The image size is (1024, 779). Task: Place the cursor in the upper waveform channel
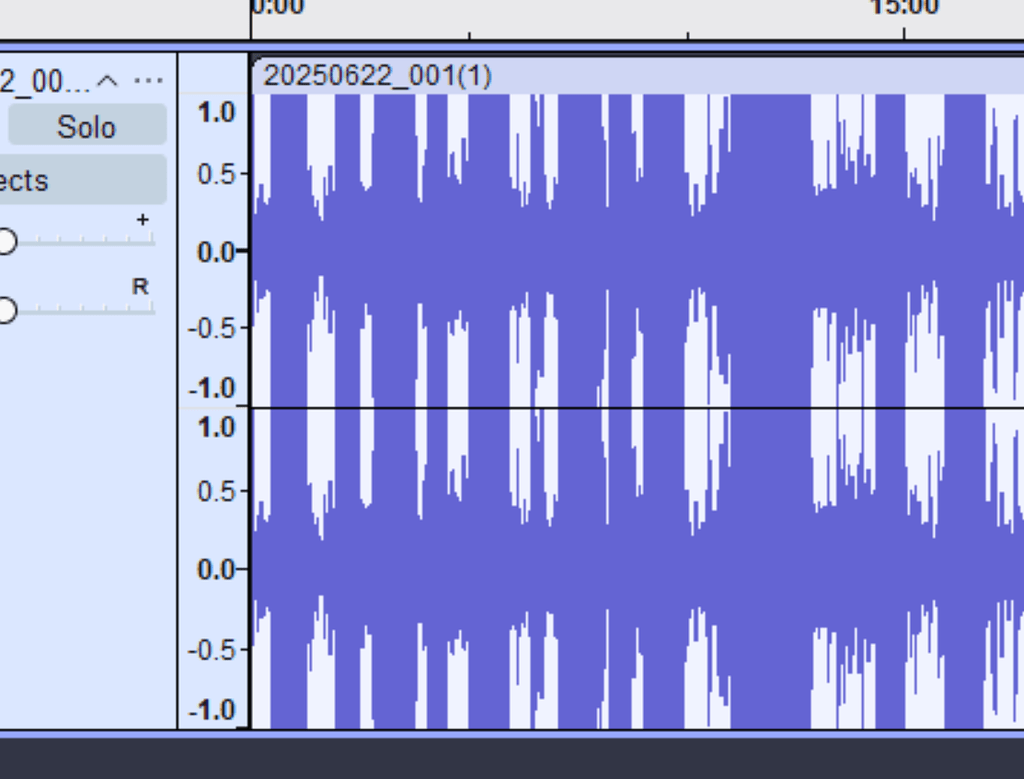600,250
